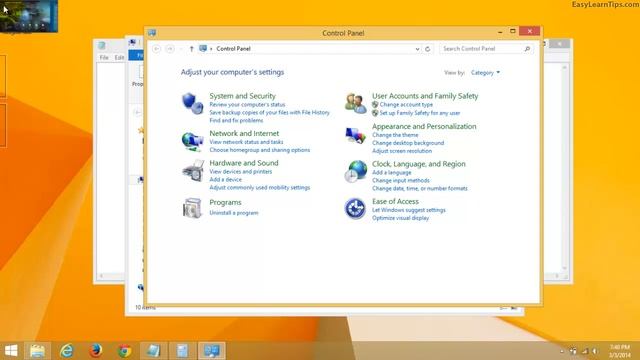
Task: Click Add a language
Action: click(391, 173)
